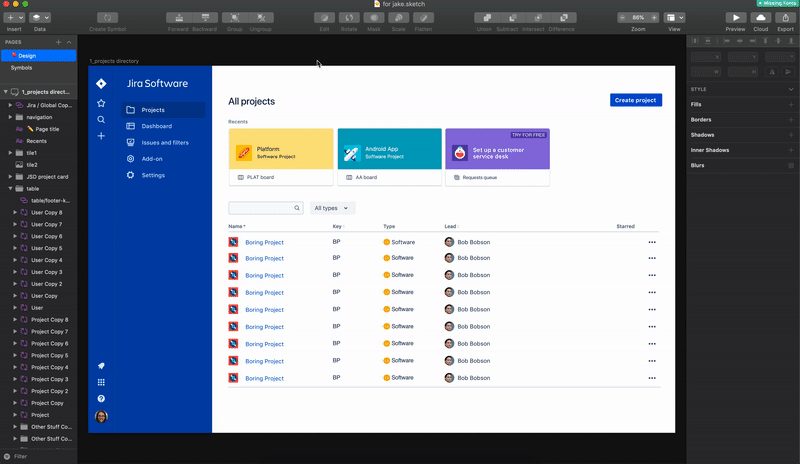The width and height of the screenshot is (800, 464).
Task: Expand the navigation layer group
Action: [10, 117]
